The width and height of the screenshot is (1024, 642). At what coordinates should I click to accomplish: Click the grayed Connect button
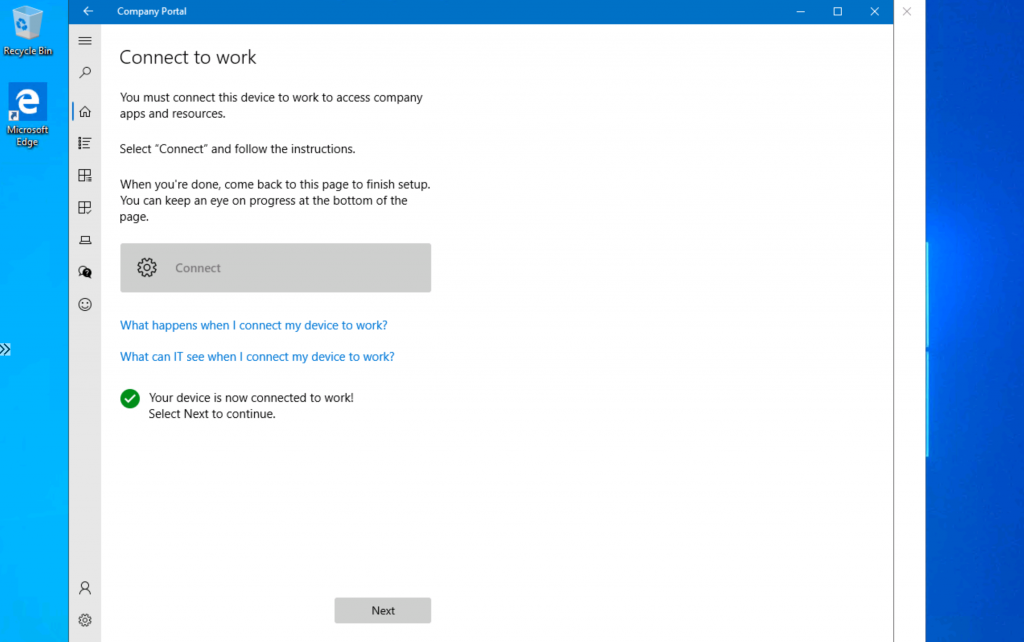(276, 268)
